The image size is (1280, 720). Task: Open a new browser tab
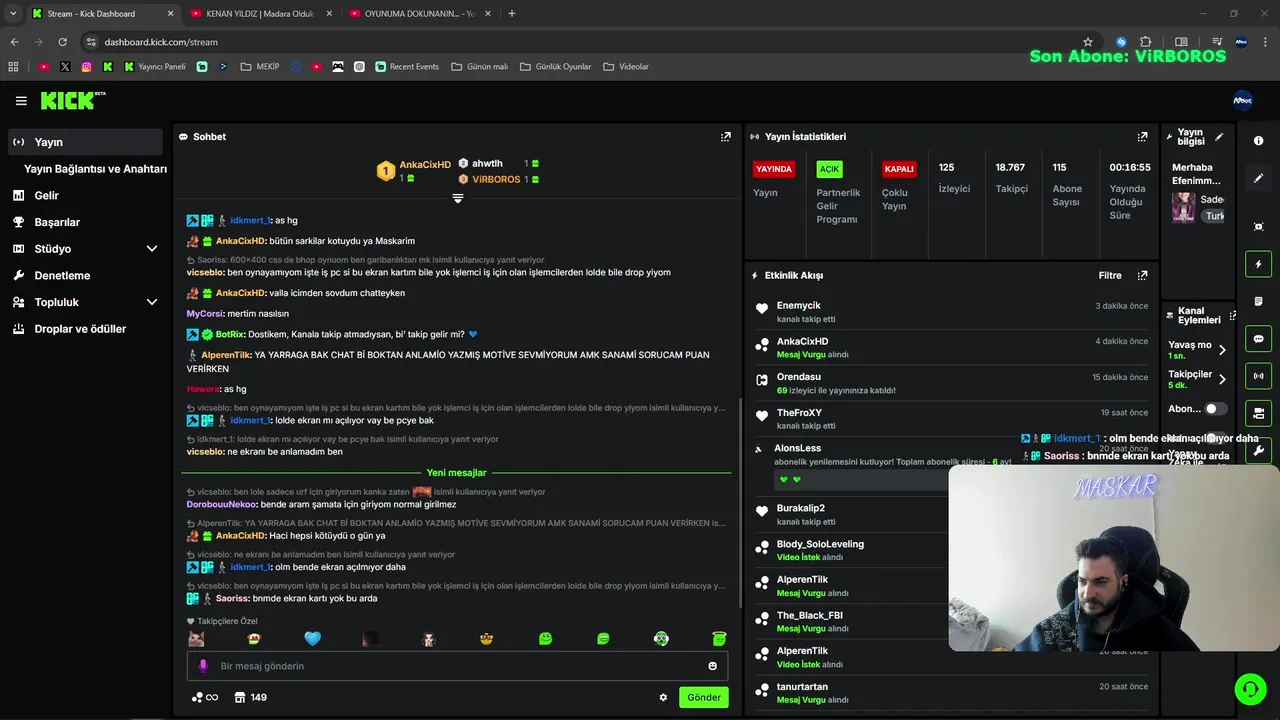click(512, 13)
